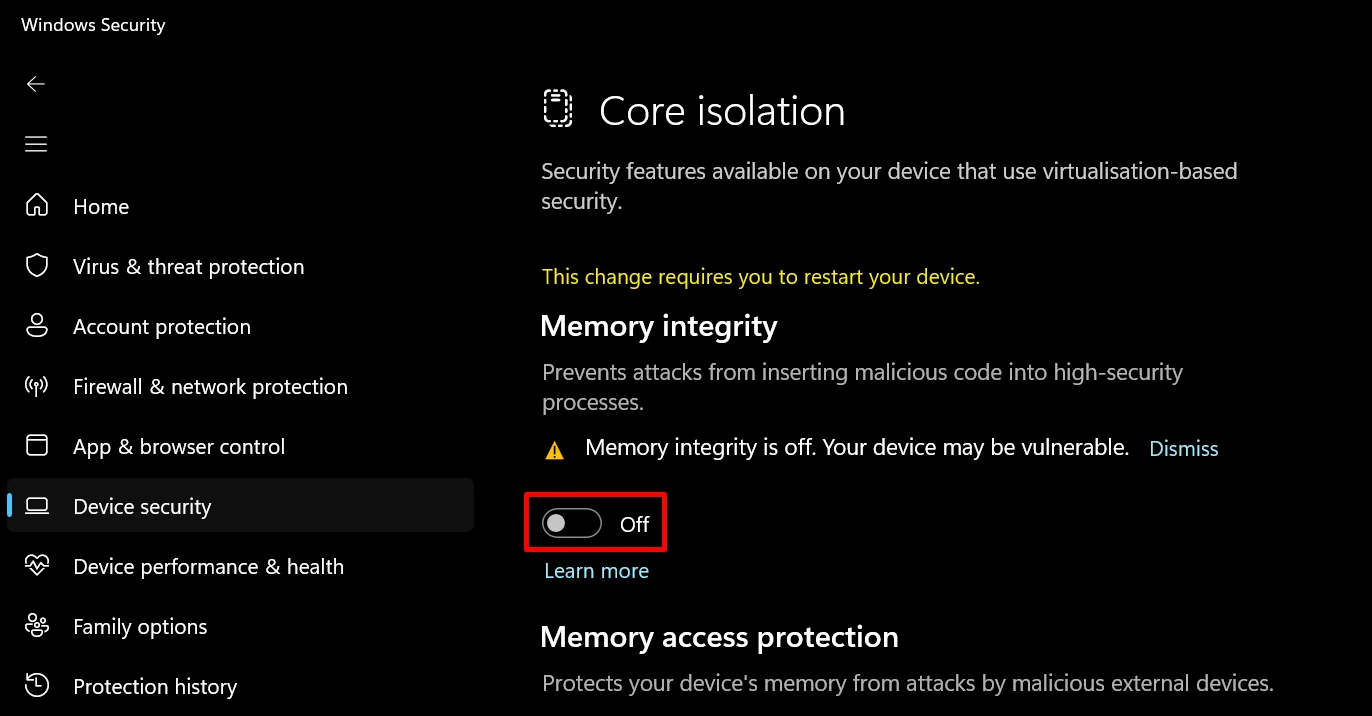
Task: Dismiss the memory integrity warning
Action: tap(1183, 448)
